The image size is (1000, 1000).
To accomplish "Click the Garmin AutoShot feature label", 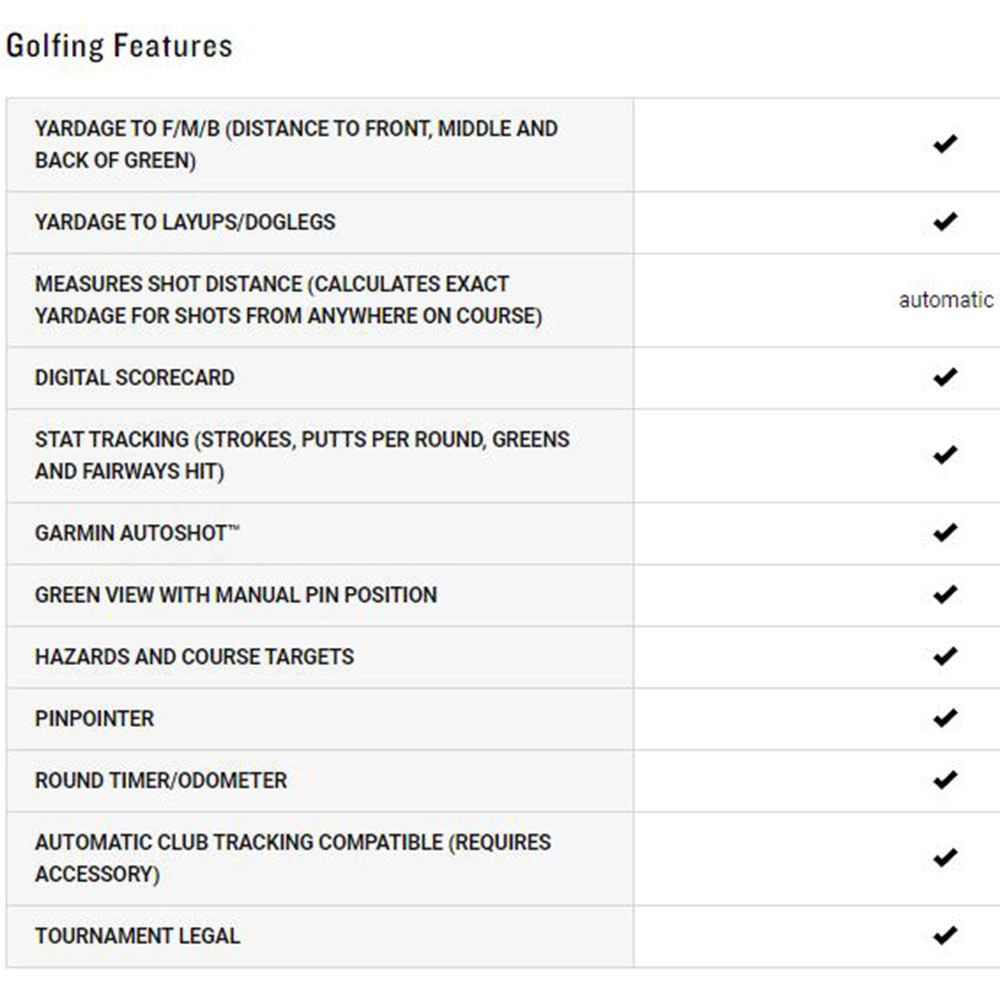I will (x=137, y=533).
